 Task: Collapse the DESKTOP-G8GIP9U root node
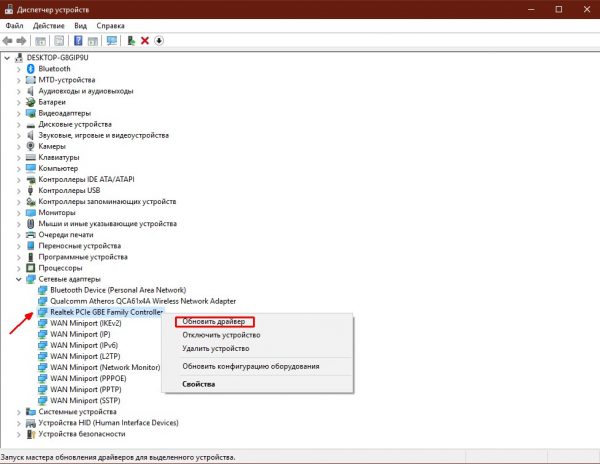[x=7, y=58]
